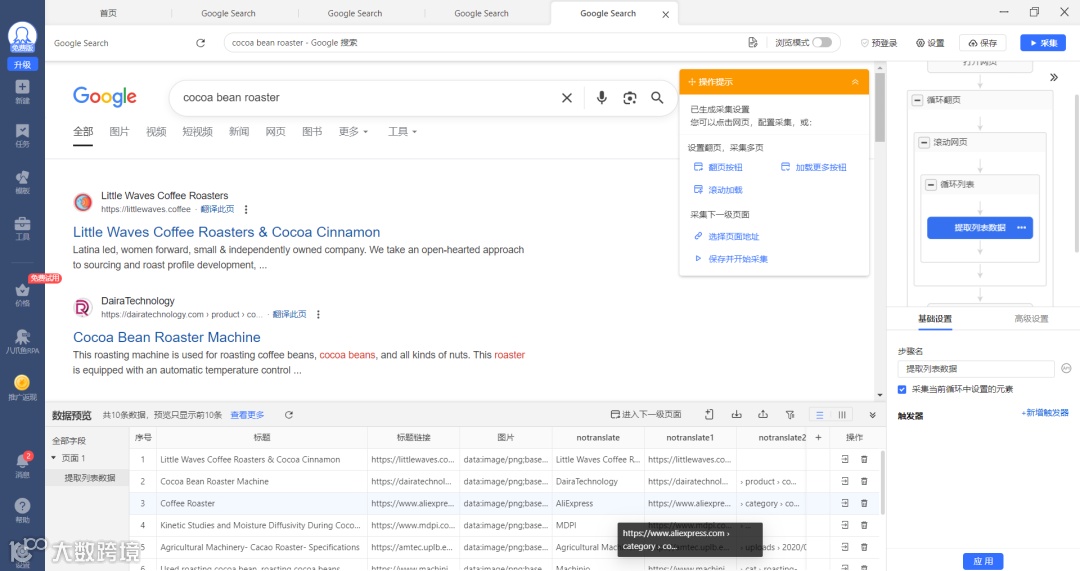Collapse the 循环翻页 workflow node

tap(917, 101)
